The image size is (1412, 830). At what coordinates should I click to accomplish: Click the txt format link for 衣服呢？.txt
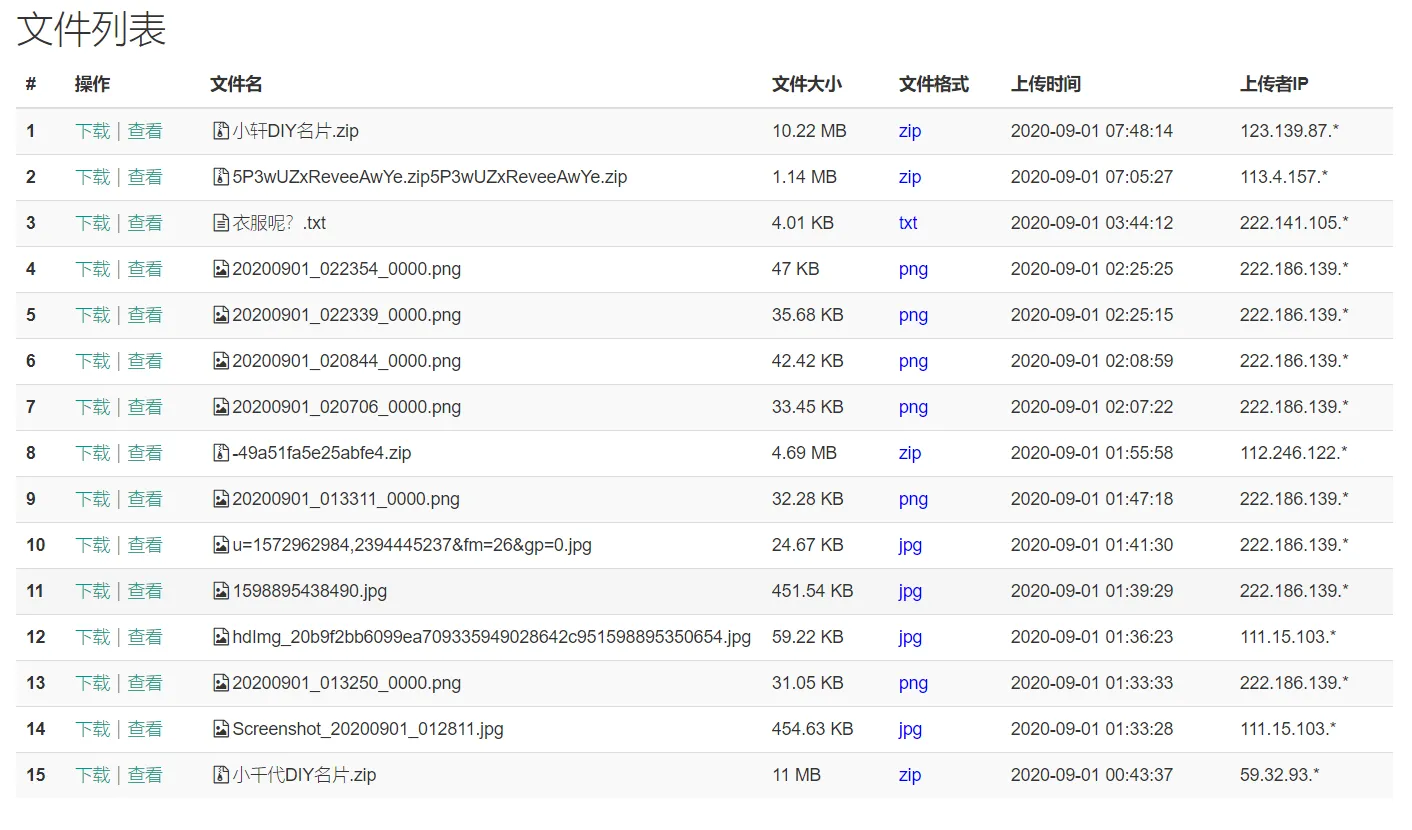point(908,222)
